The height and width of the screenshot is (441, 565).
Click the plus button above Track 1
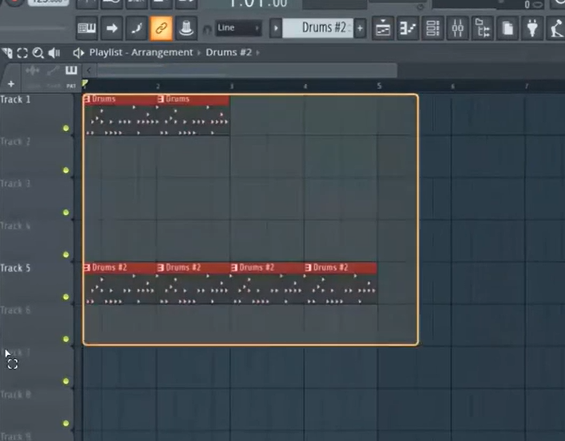pos(11,84)
